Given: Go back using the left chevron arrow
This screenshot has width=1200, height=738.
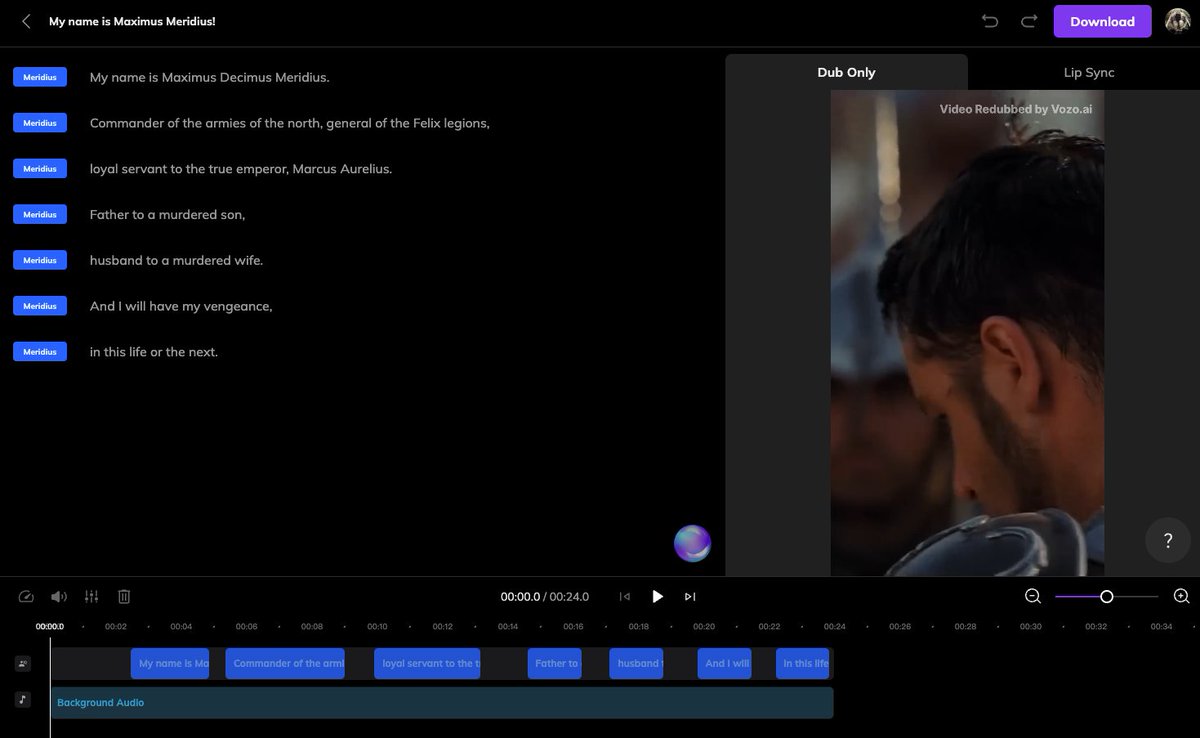Looking at the screenshot, I should (x=26, y=21).
